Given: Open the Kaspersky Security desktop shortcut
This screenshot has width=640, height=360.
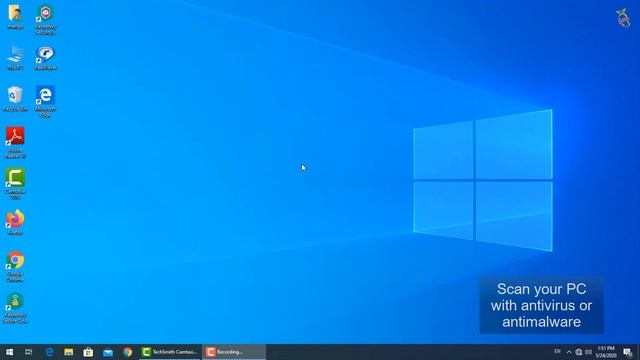Looking at the screenshot, I should 45,19.
